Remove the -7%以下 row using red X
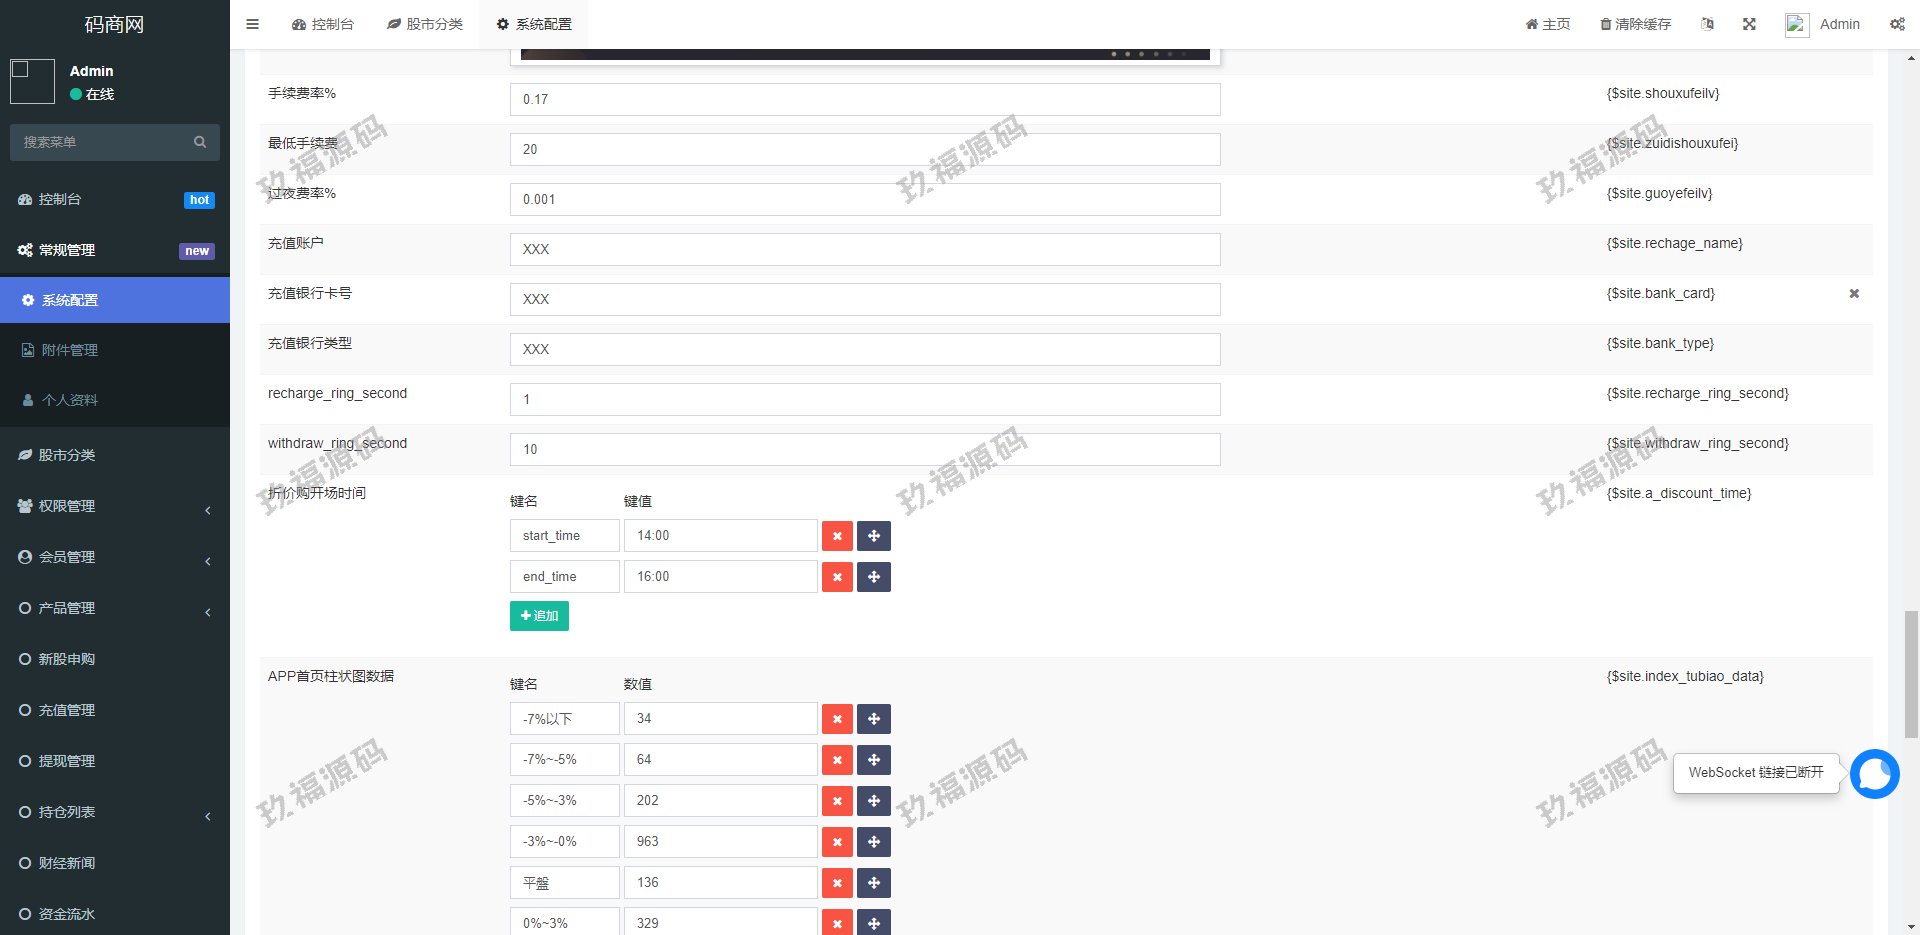This screenshot has height=935, width=1920. point(837,719)
